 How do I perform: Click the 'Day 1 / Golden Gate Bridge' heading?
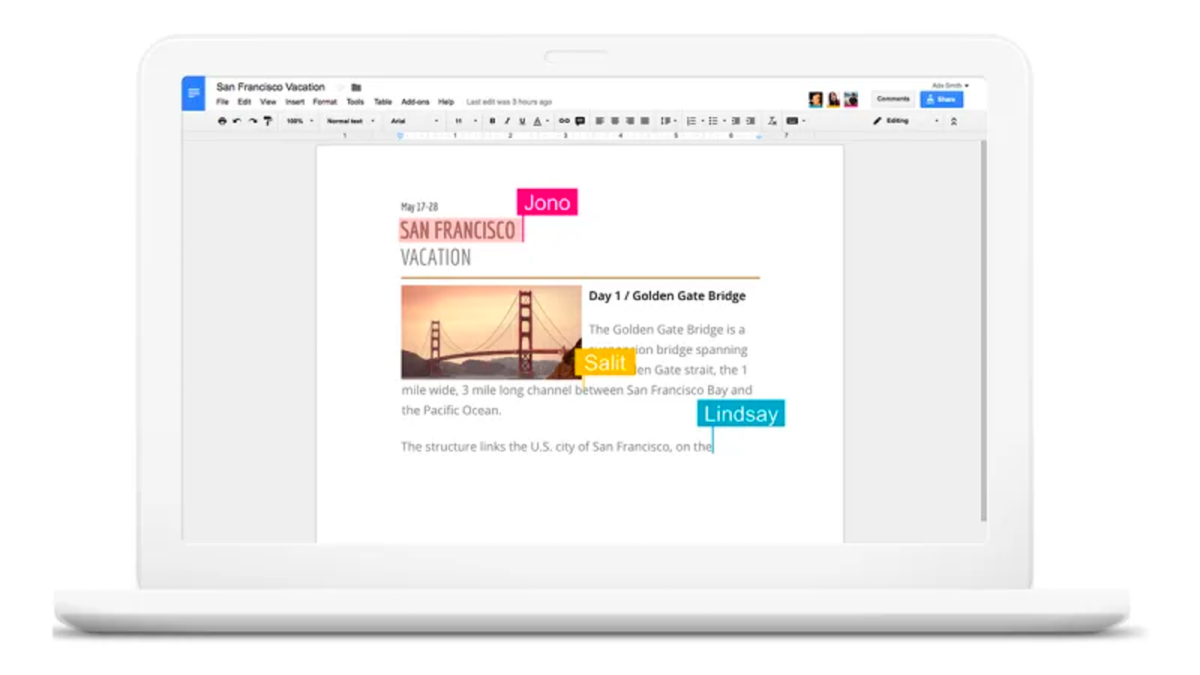[x=667, y=296]
